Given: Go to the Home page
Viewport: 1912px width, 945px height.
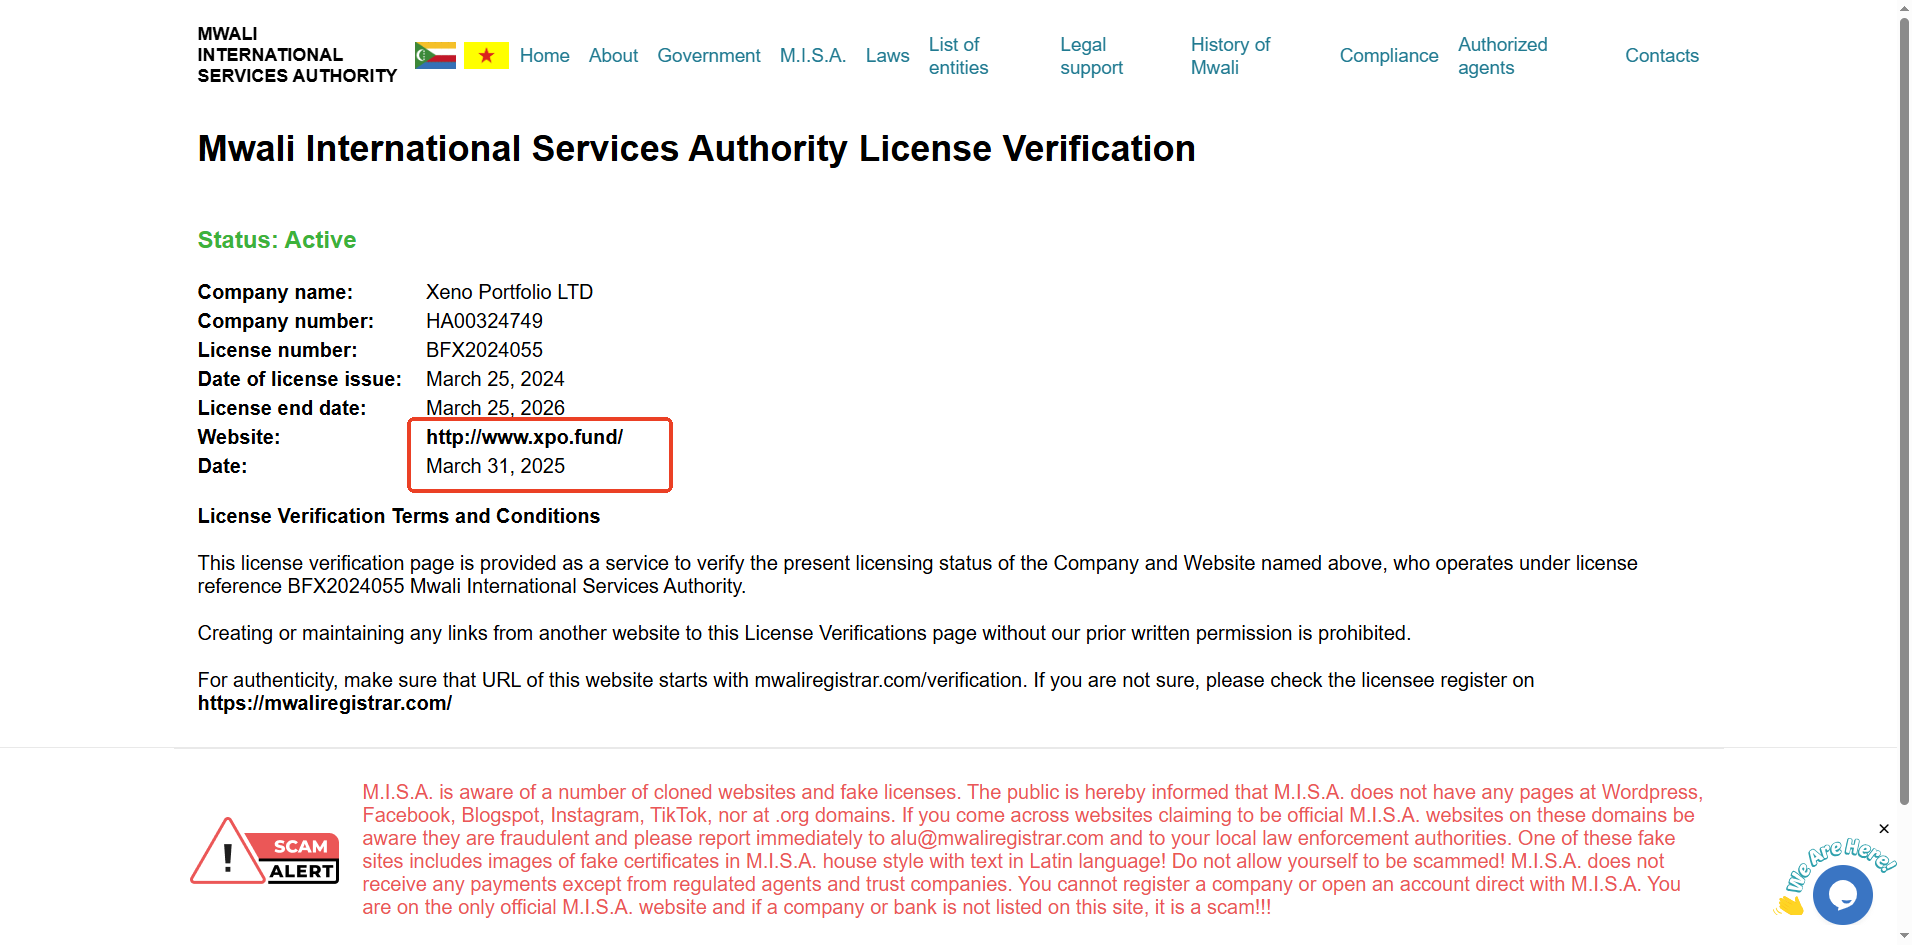Looking at the screenshot, I should click(x=544, y=56).
